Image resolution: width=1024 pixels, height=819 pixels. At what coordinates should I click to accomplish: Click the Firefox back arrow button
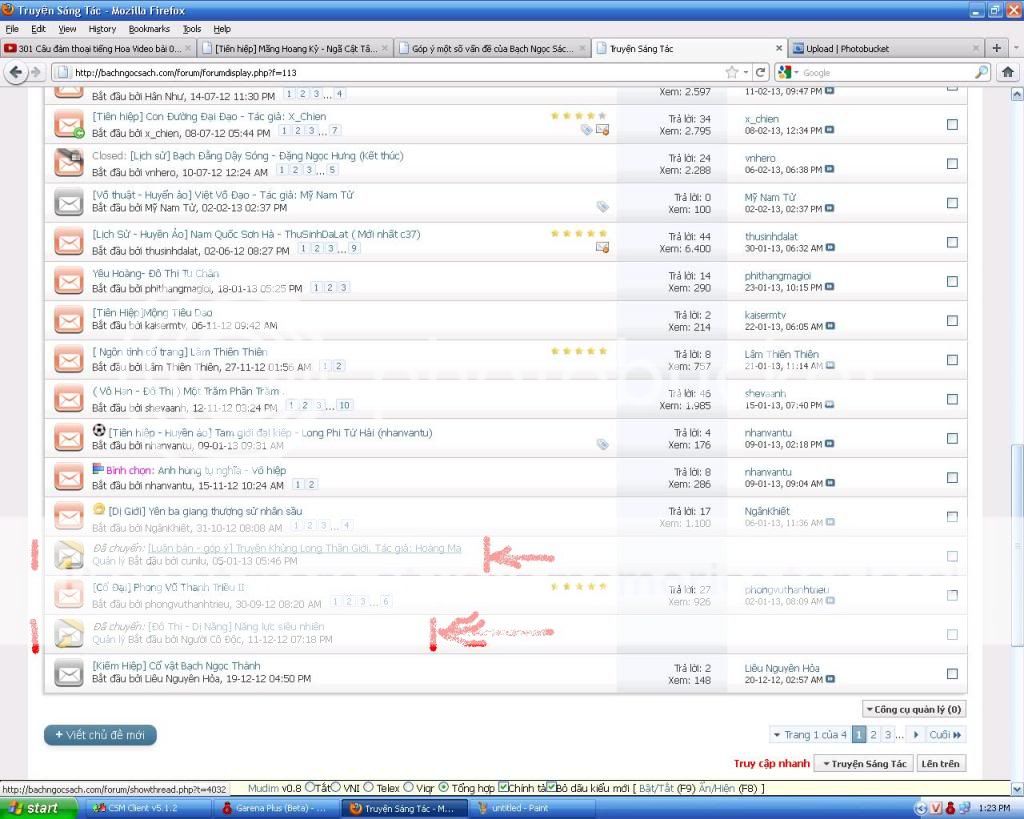16,72
